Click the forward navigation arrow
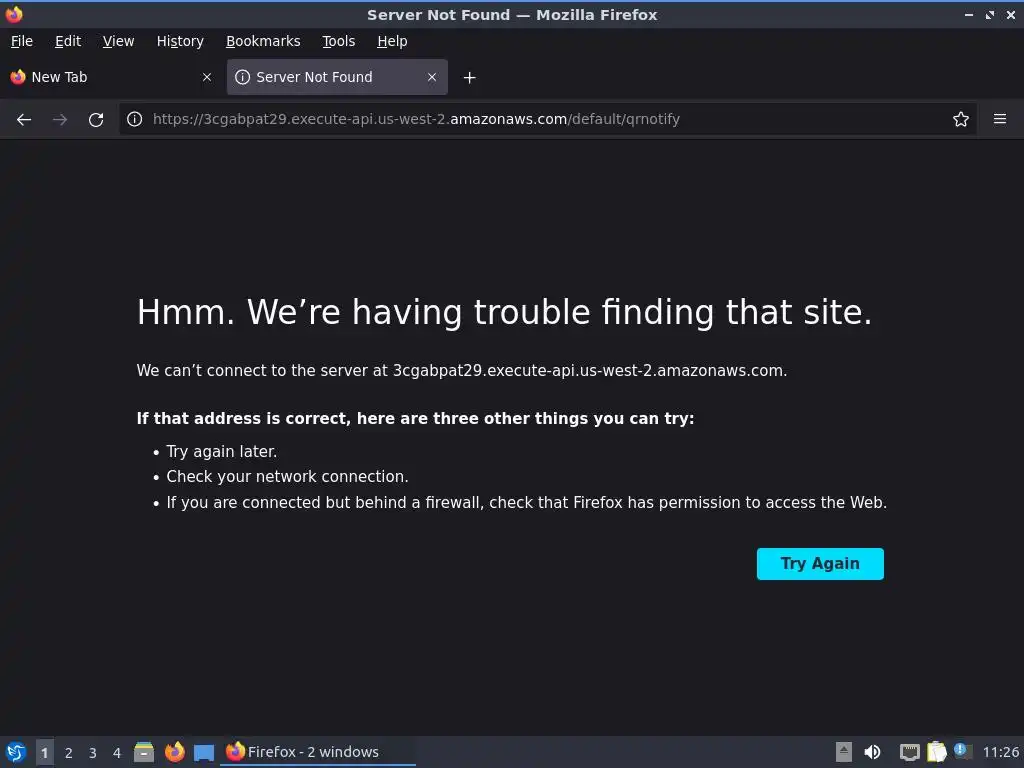This screenshot has width=1024, height=768. coord(60,120)
